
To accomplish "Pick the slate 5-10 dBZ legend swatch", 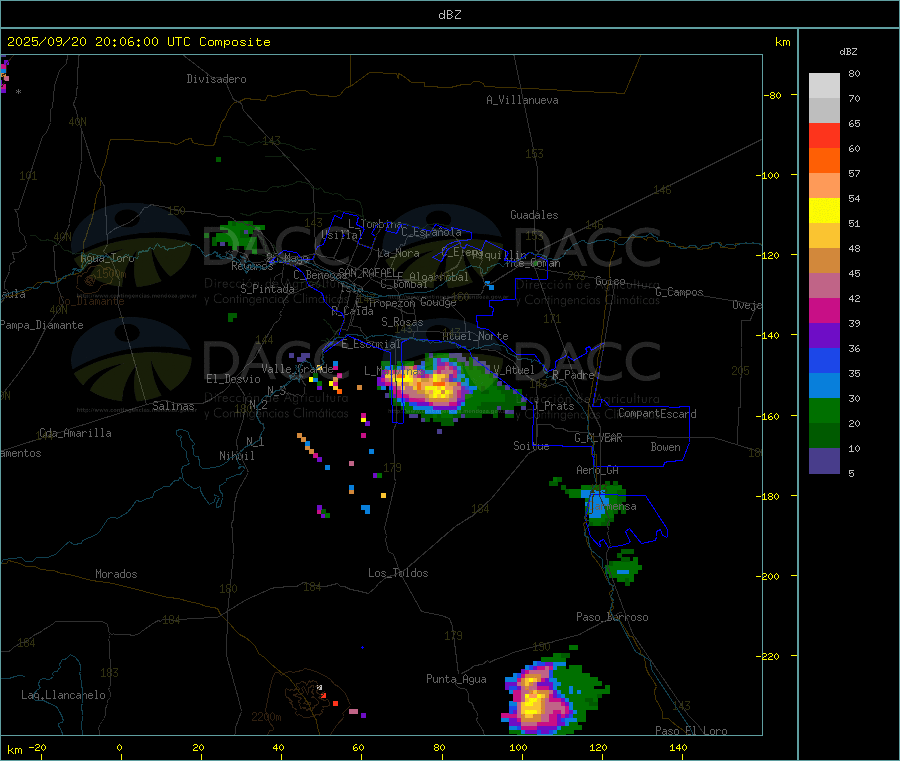I will pyautogui.click(x=824, y=461).
